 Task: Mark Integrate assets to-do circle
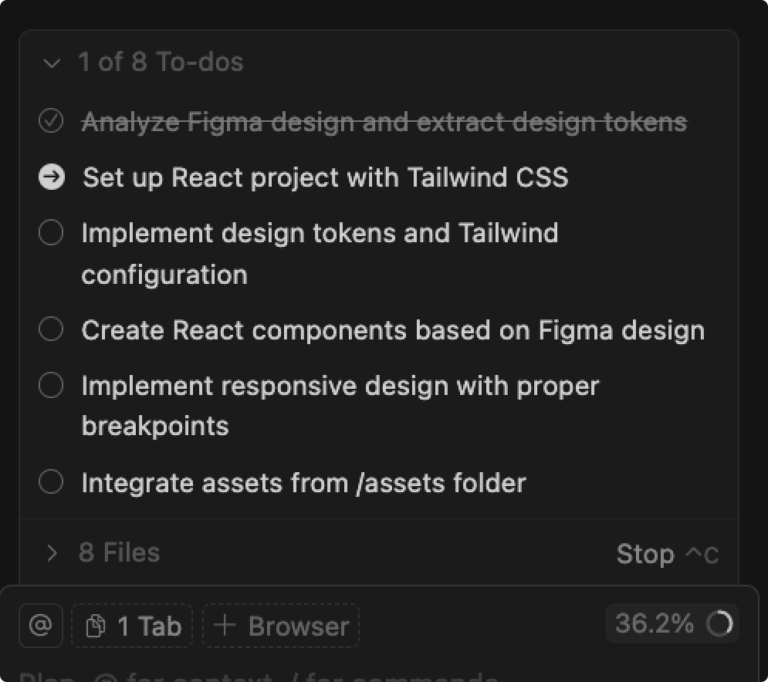(x=51, y=482)
